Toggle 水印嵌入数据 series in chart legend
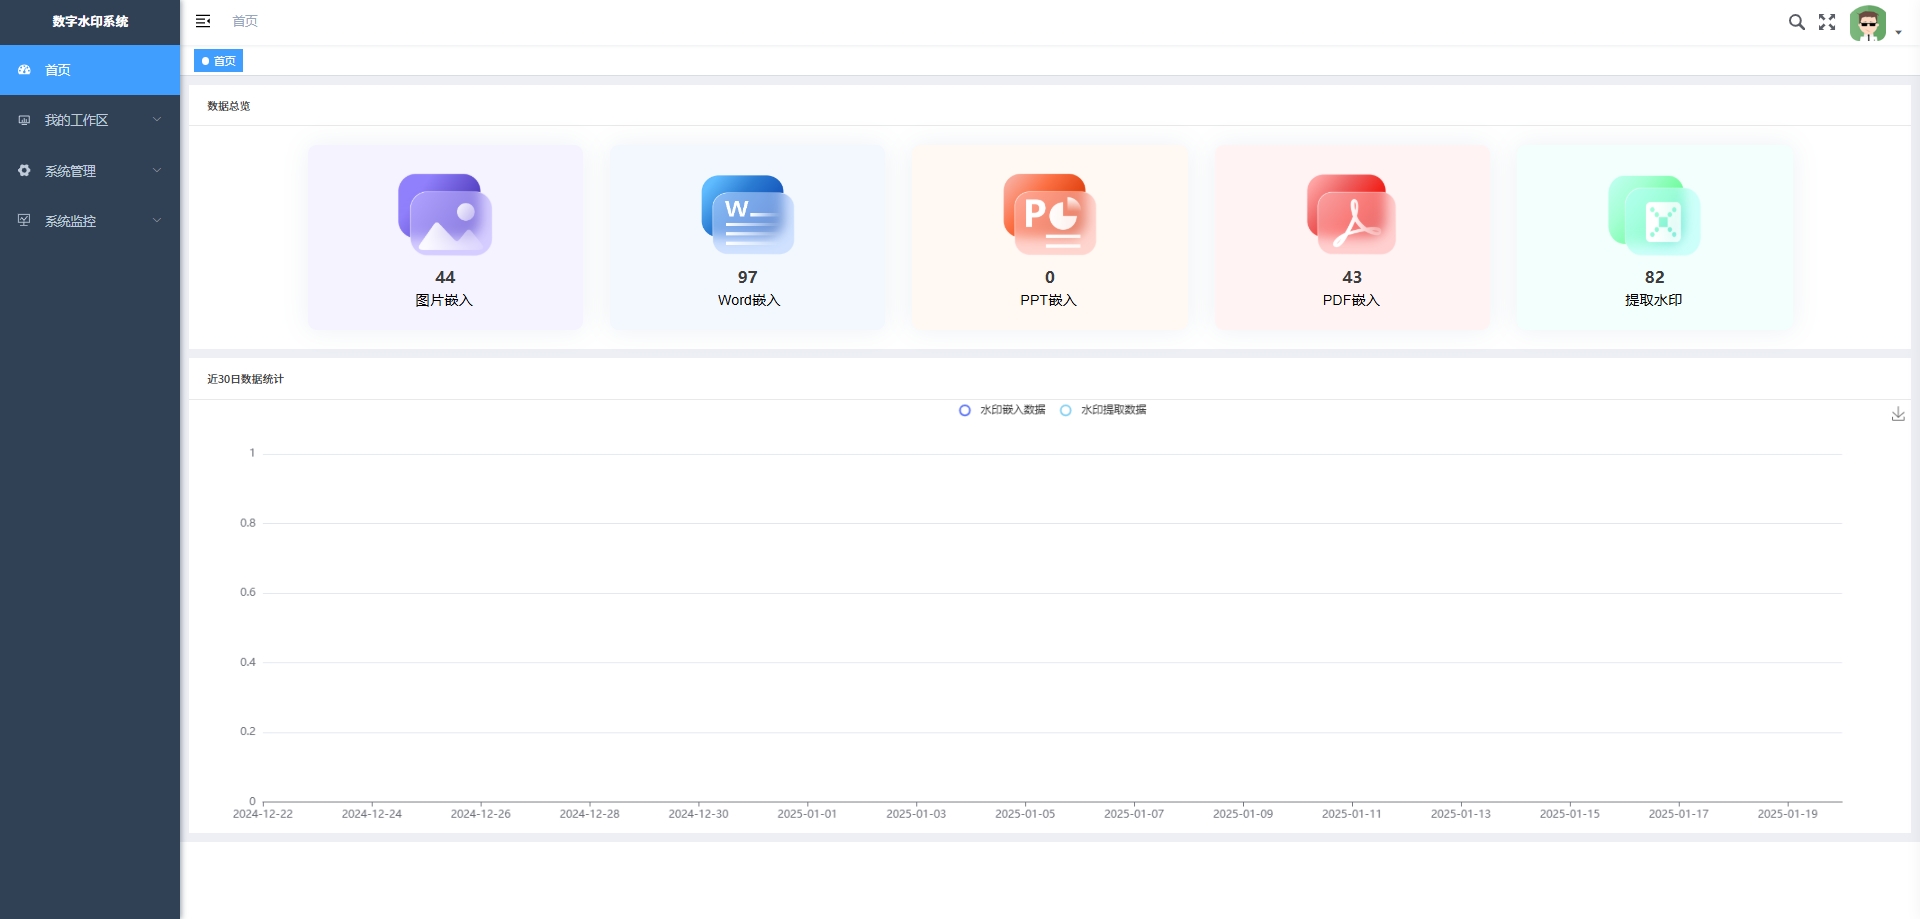The height and width of the screenshot is (919, 1920). (x=1003, y=410)
